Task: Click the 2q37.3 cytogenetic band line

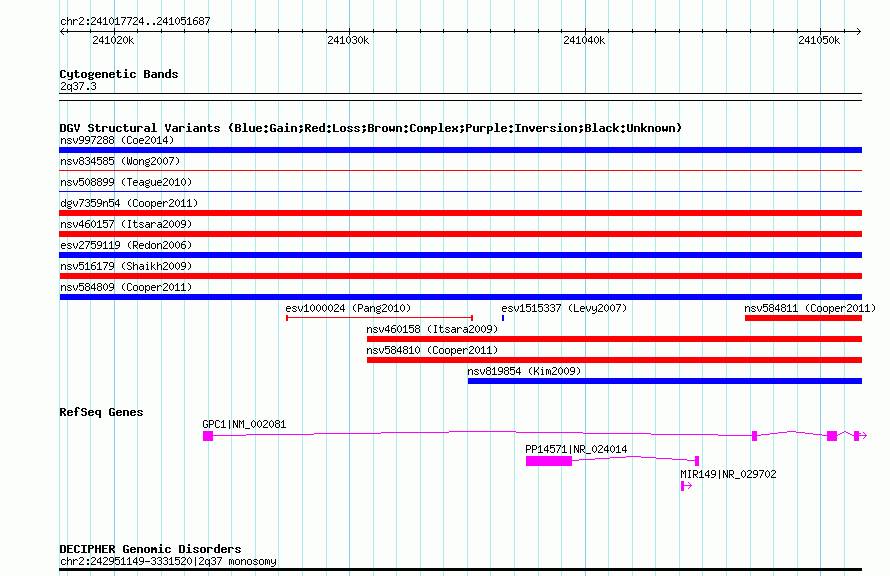Action: click(460, 97)
